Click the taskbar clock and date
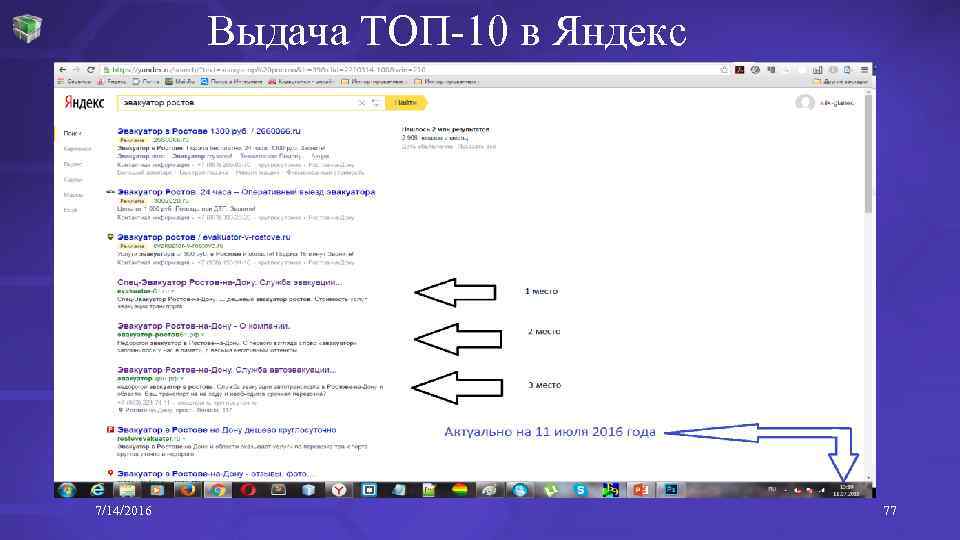The image size is (960, 540). (x=846, y=490)
